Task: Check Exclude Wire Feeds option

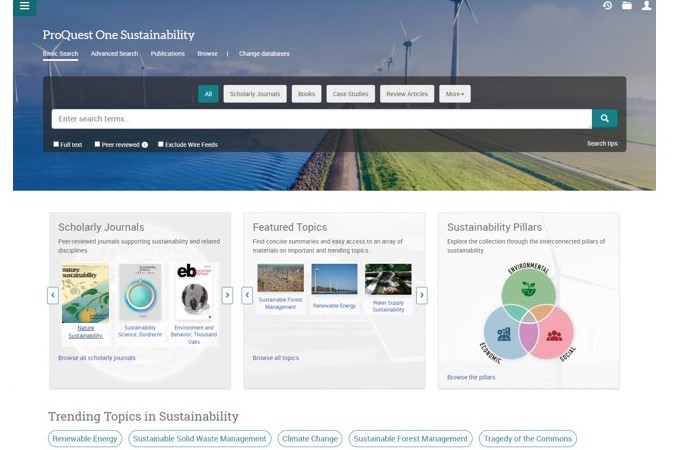Action: pyautogui.click(x=160, y=144)
